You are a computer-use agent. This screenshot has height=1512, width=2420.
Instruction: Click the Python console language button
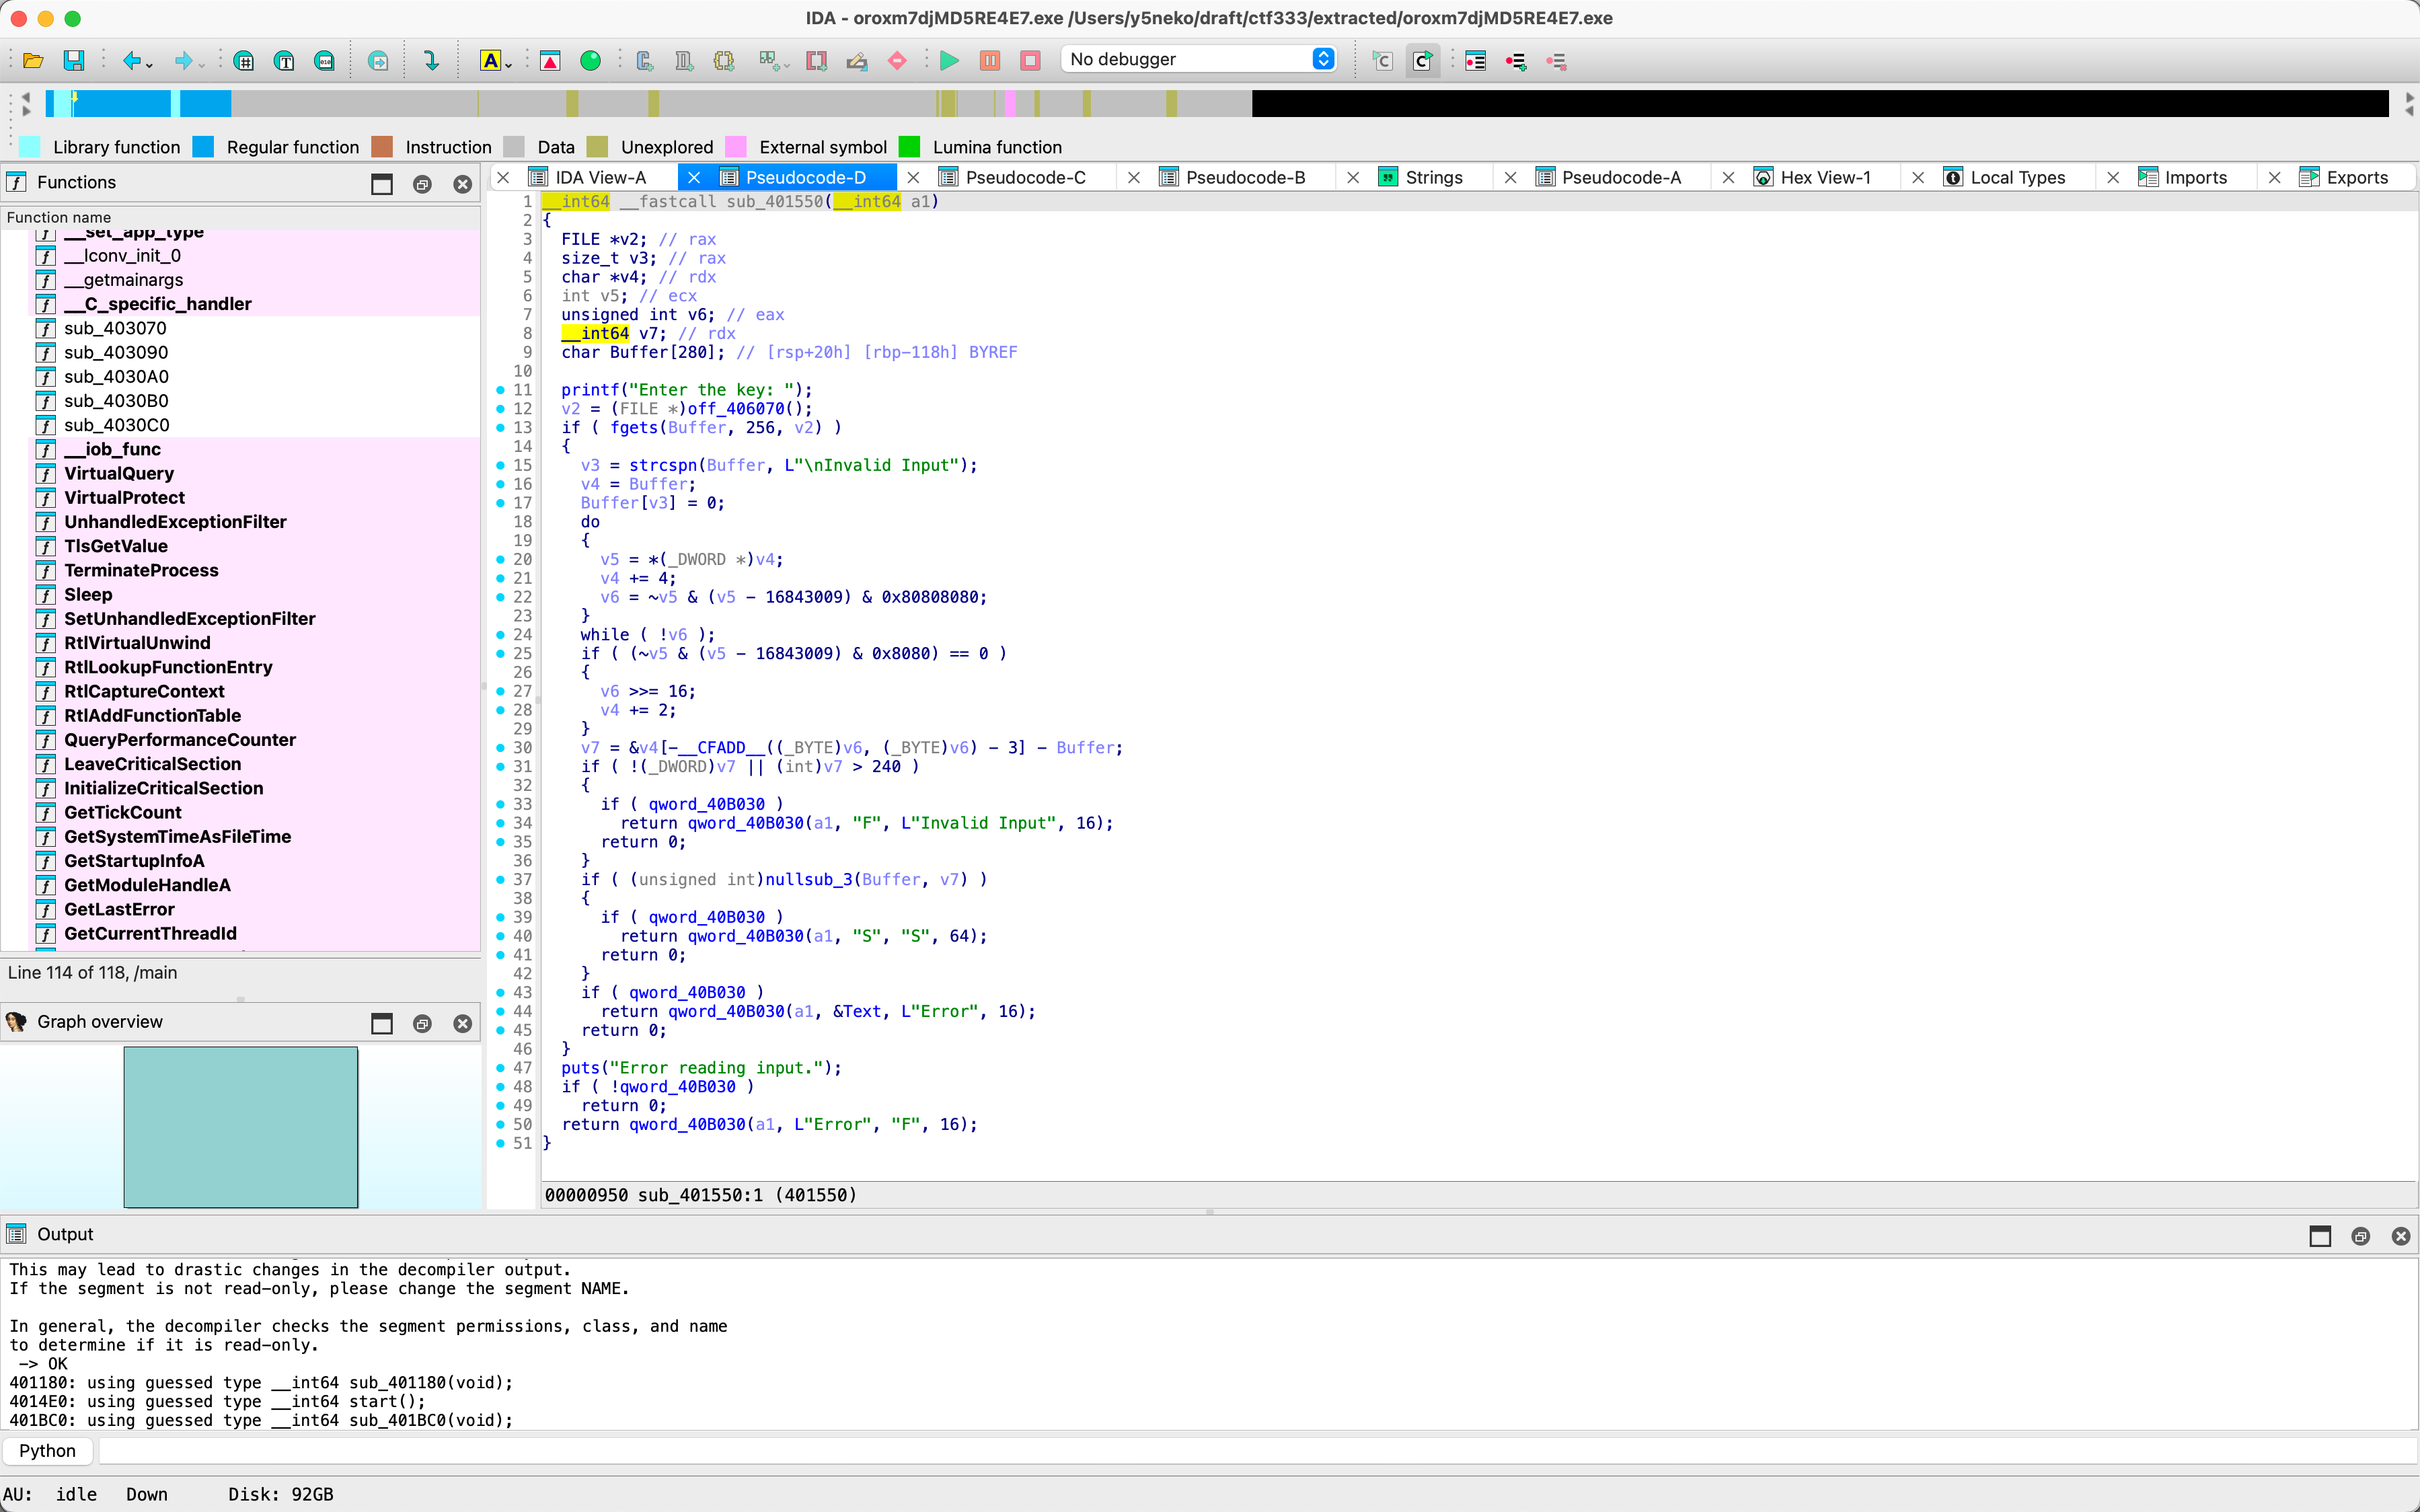[x=47, y=1450]
